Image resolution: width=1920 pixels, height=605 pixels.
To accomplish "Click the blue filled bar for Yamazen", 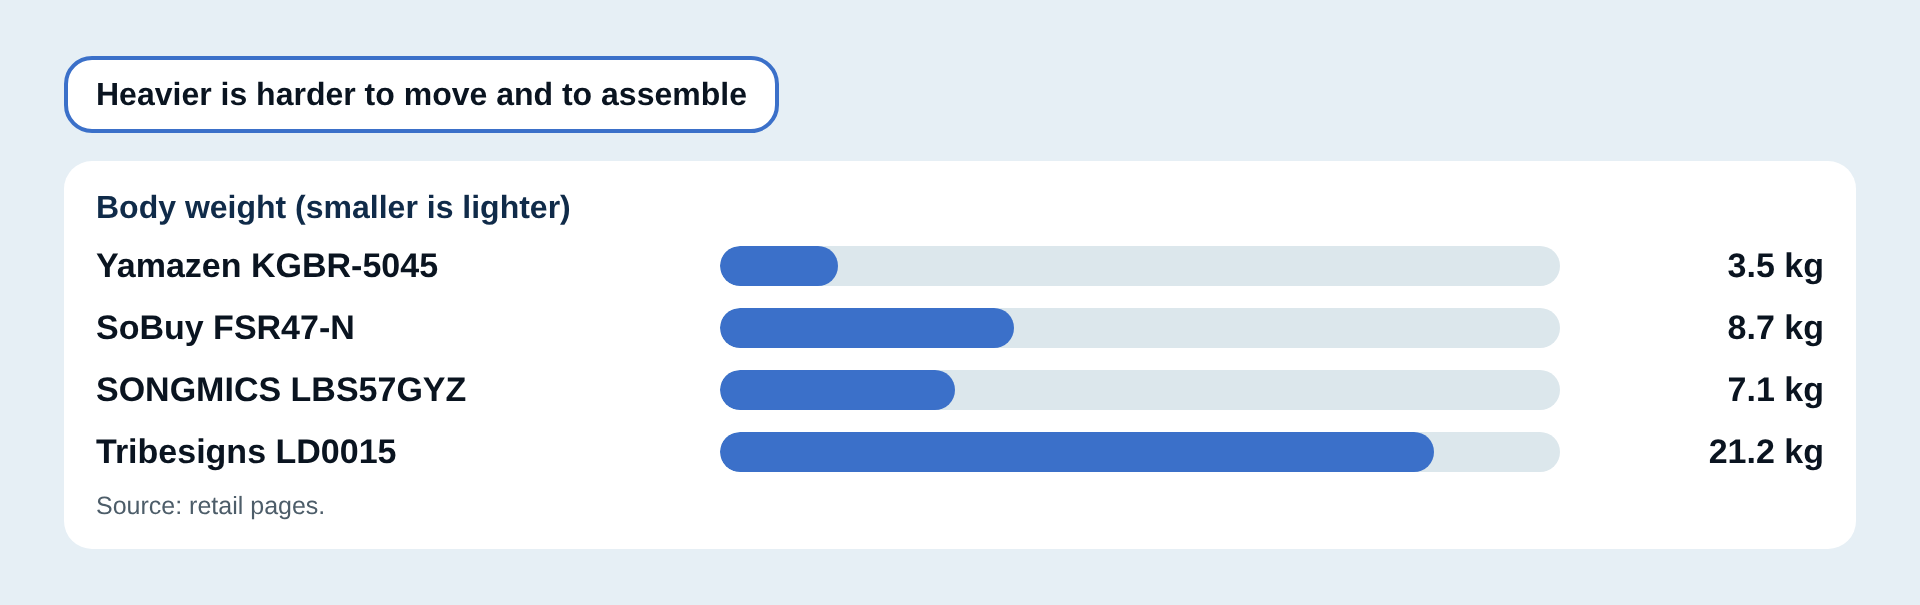I will [779, 266].
